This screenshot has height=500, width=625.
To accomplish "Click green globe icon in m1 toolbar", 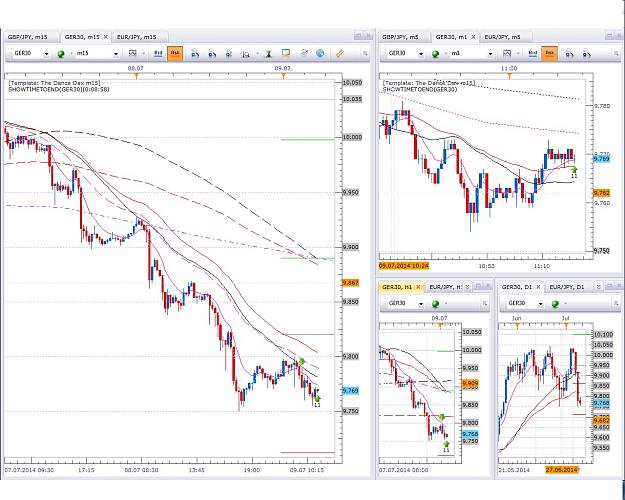I will pos(435,54).
